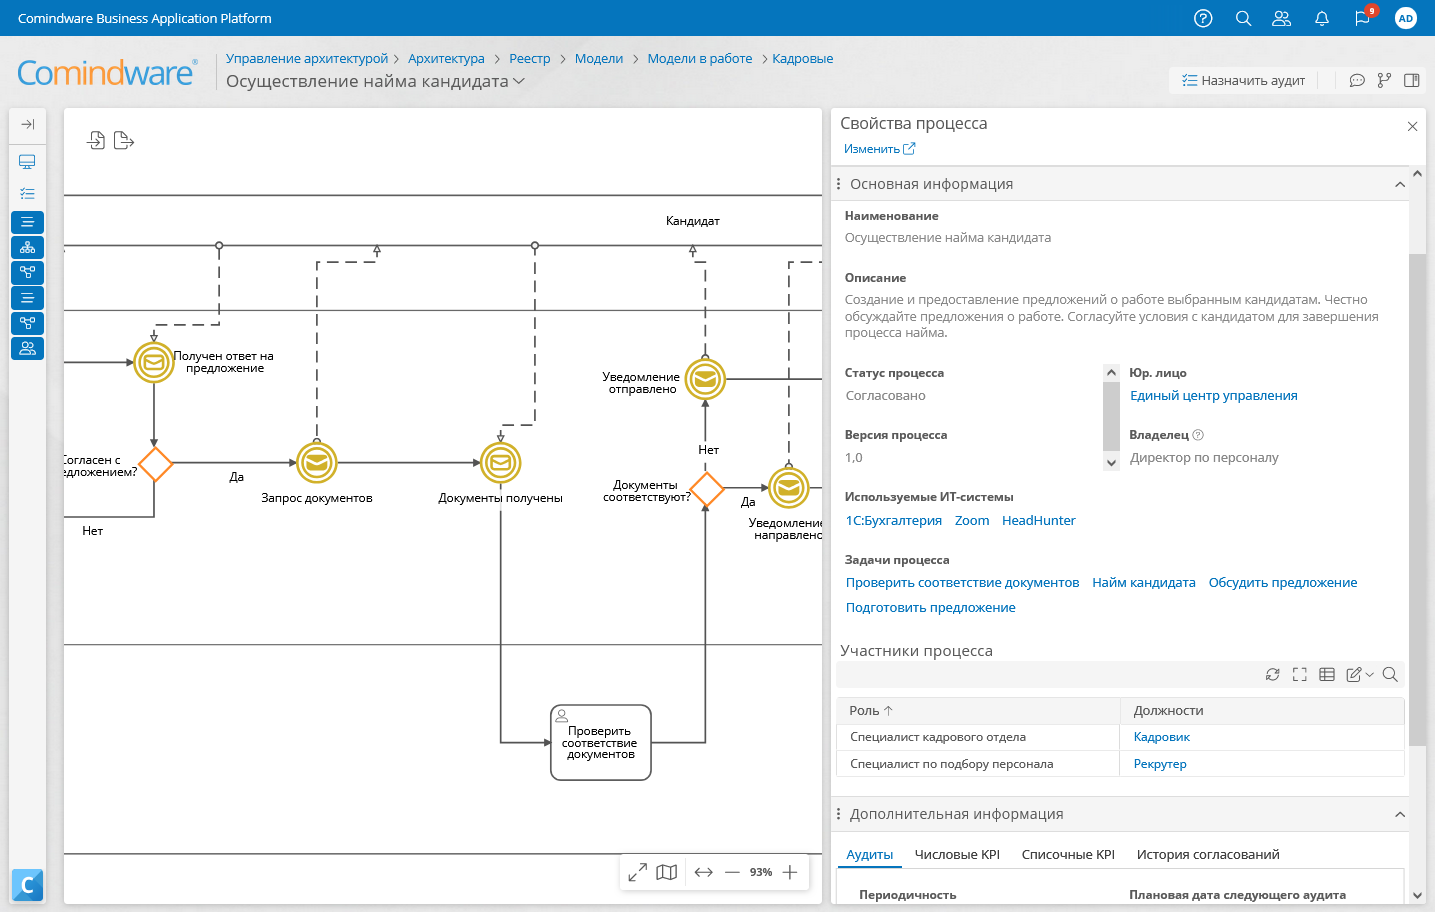Open the HeadHunter IT system link

click(x=1038, y=520)
